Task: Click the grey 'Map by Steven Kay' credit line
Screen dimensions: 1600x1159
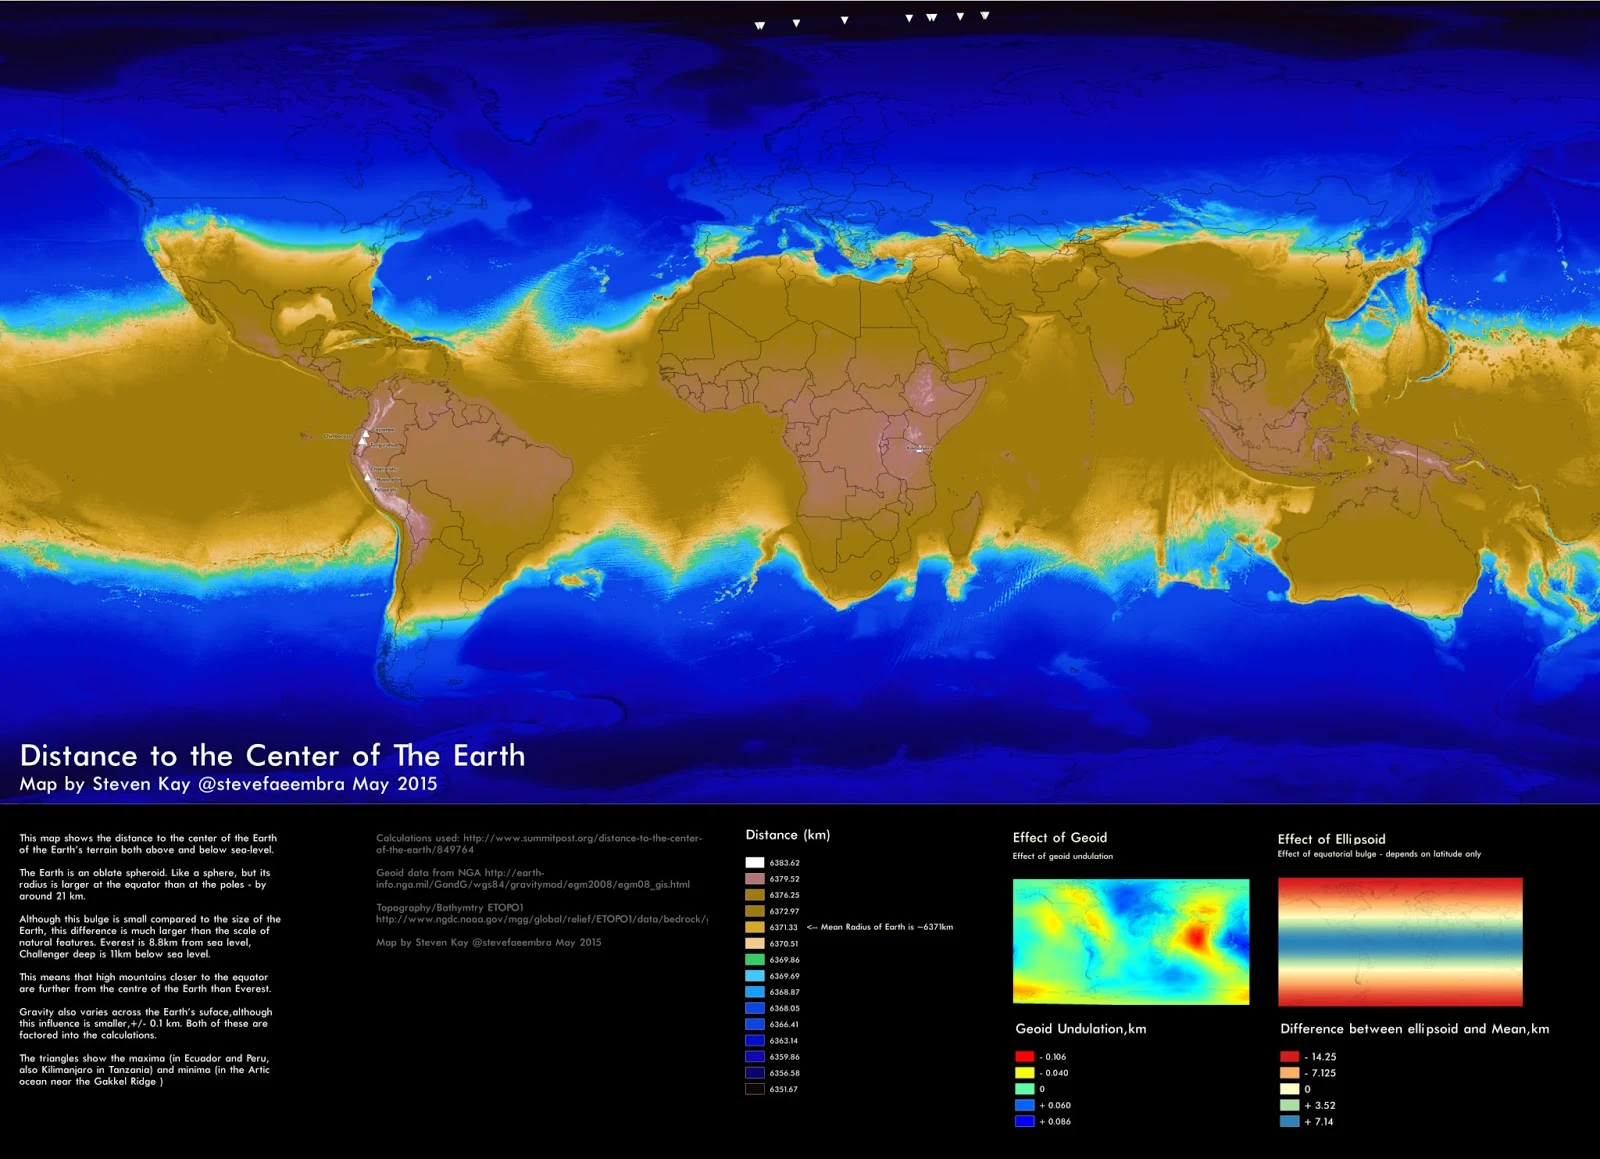Action: pos(489,942)
